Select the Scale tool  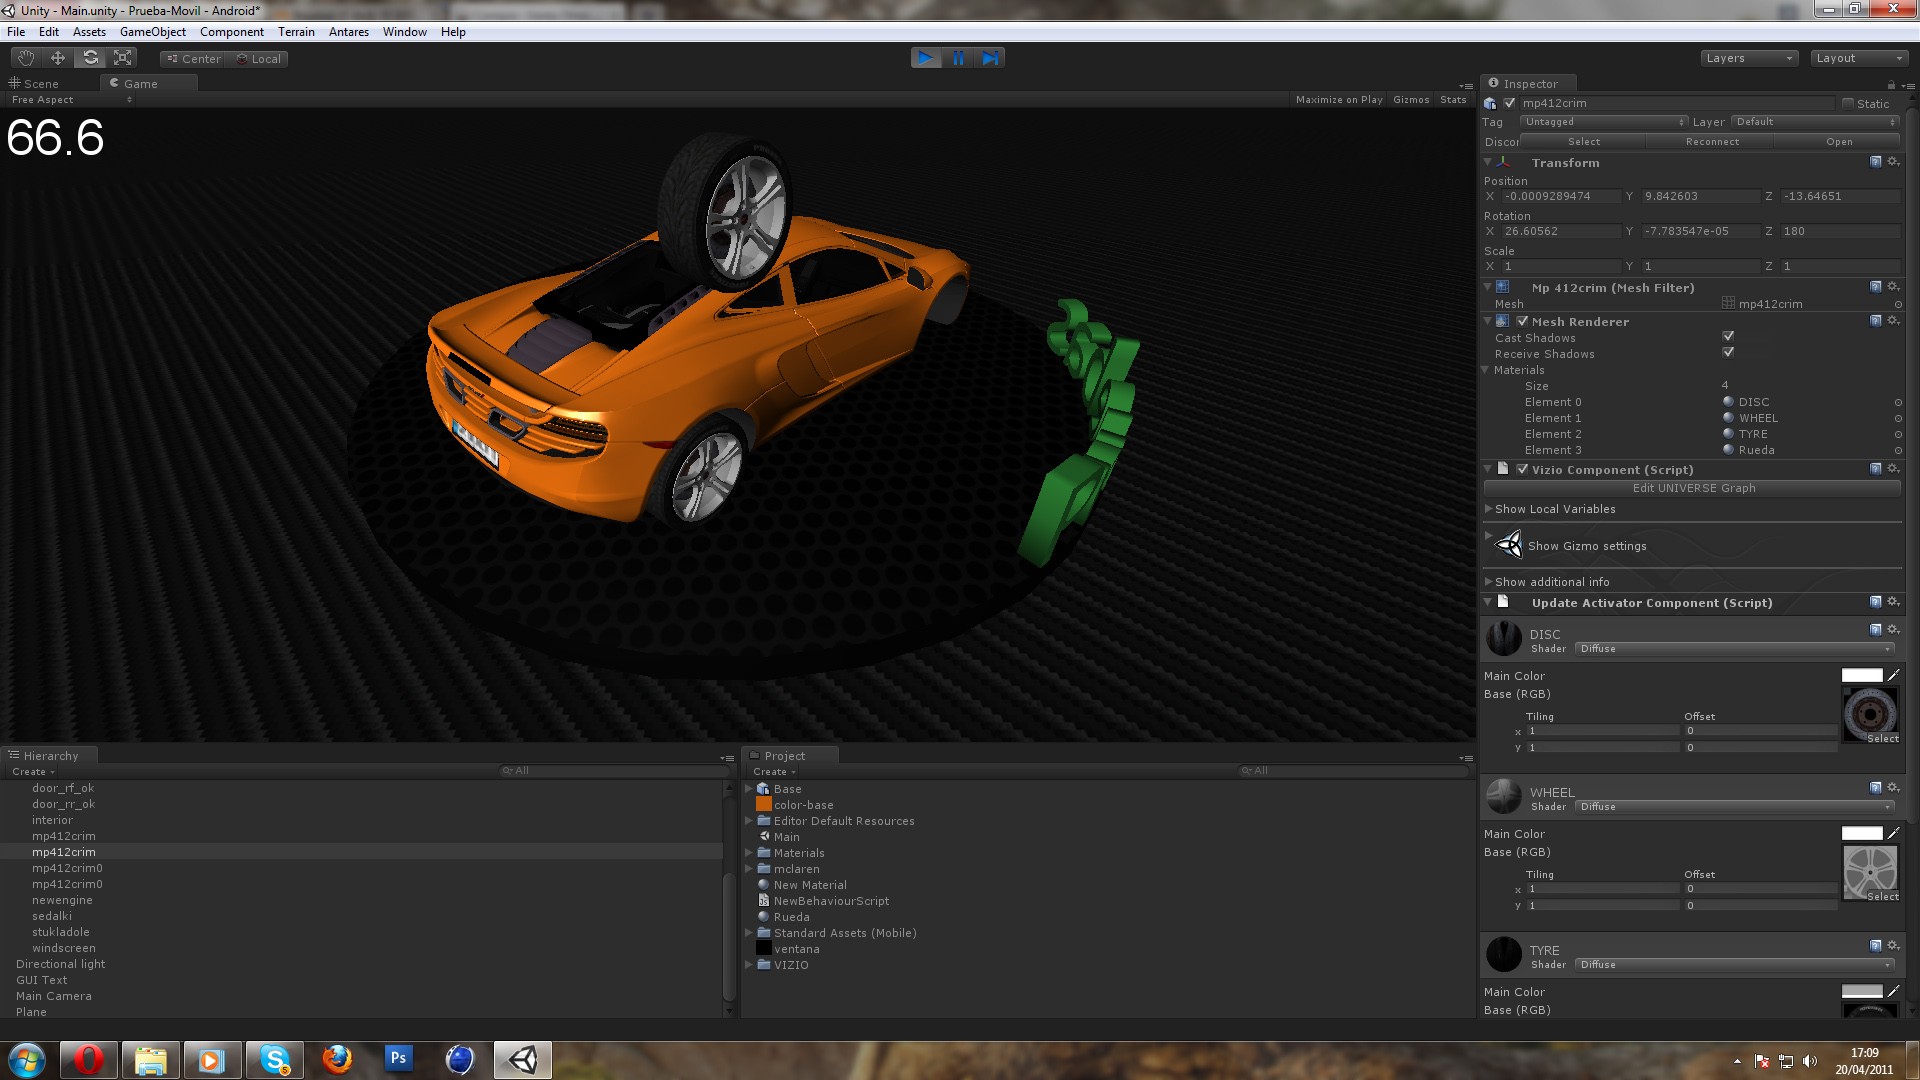point(122,58)
